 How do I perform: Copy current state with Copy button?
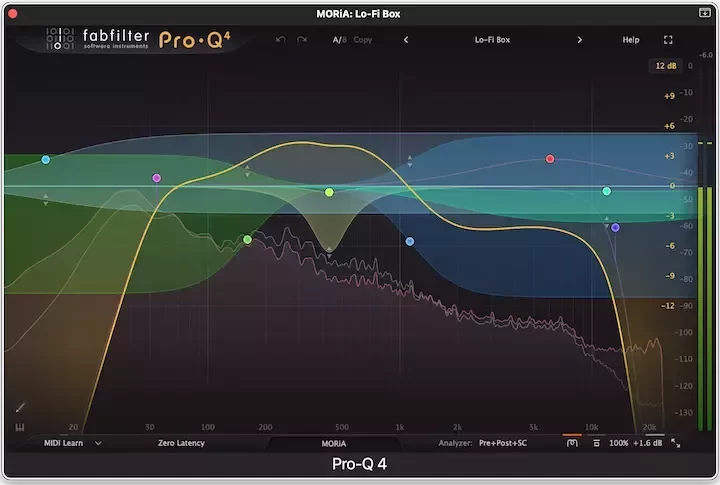pos(363,40)
